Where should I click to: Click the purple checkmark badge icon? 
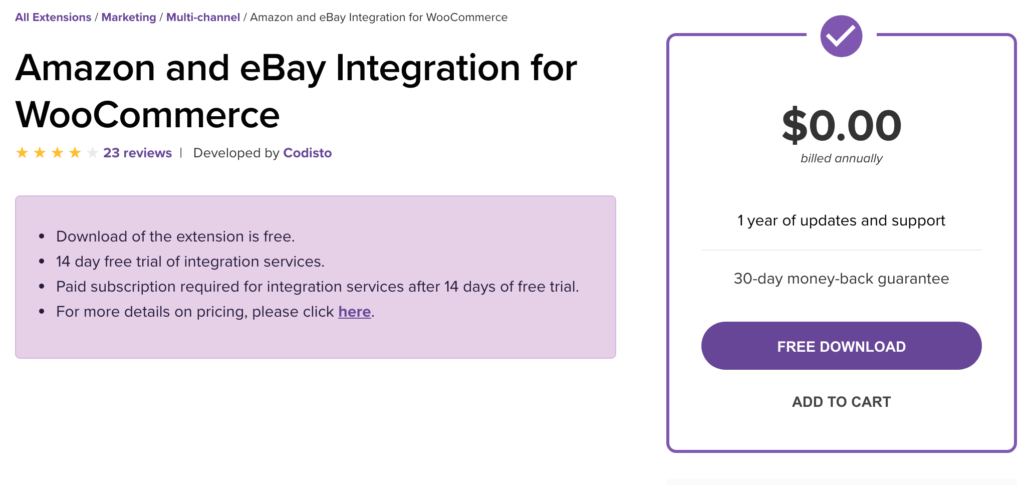pyautogui.click(x=841, y=35)
